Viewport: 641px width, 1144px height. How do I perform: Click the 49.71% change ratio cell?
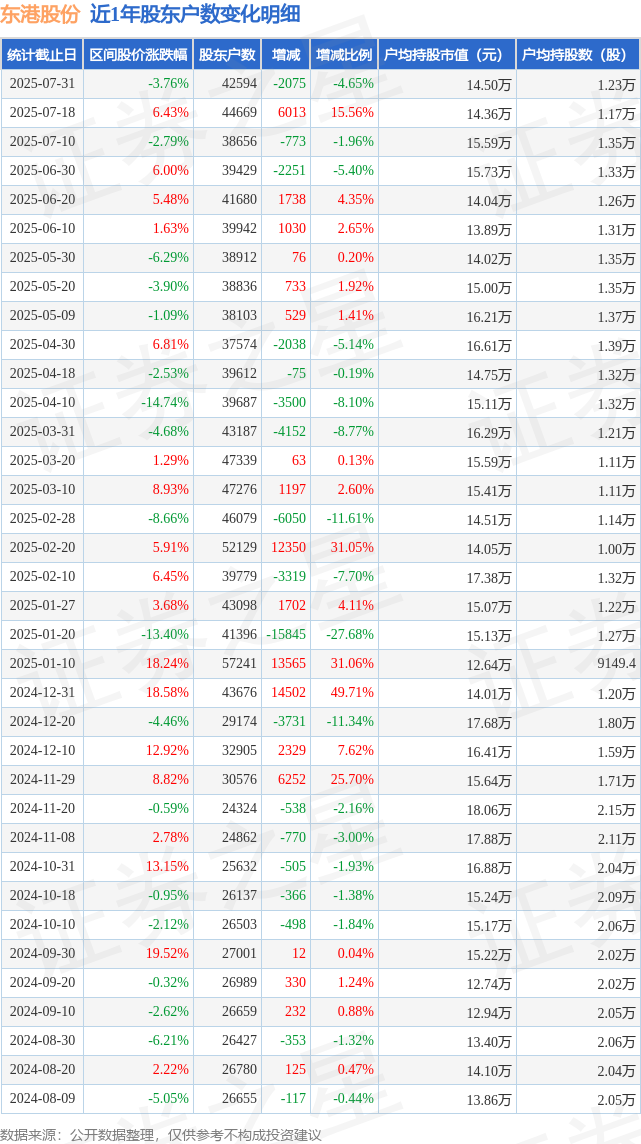(353, 692)
